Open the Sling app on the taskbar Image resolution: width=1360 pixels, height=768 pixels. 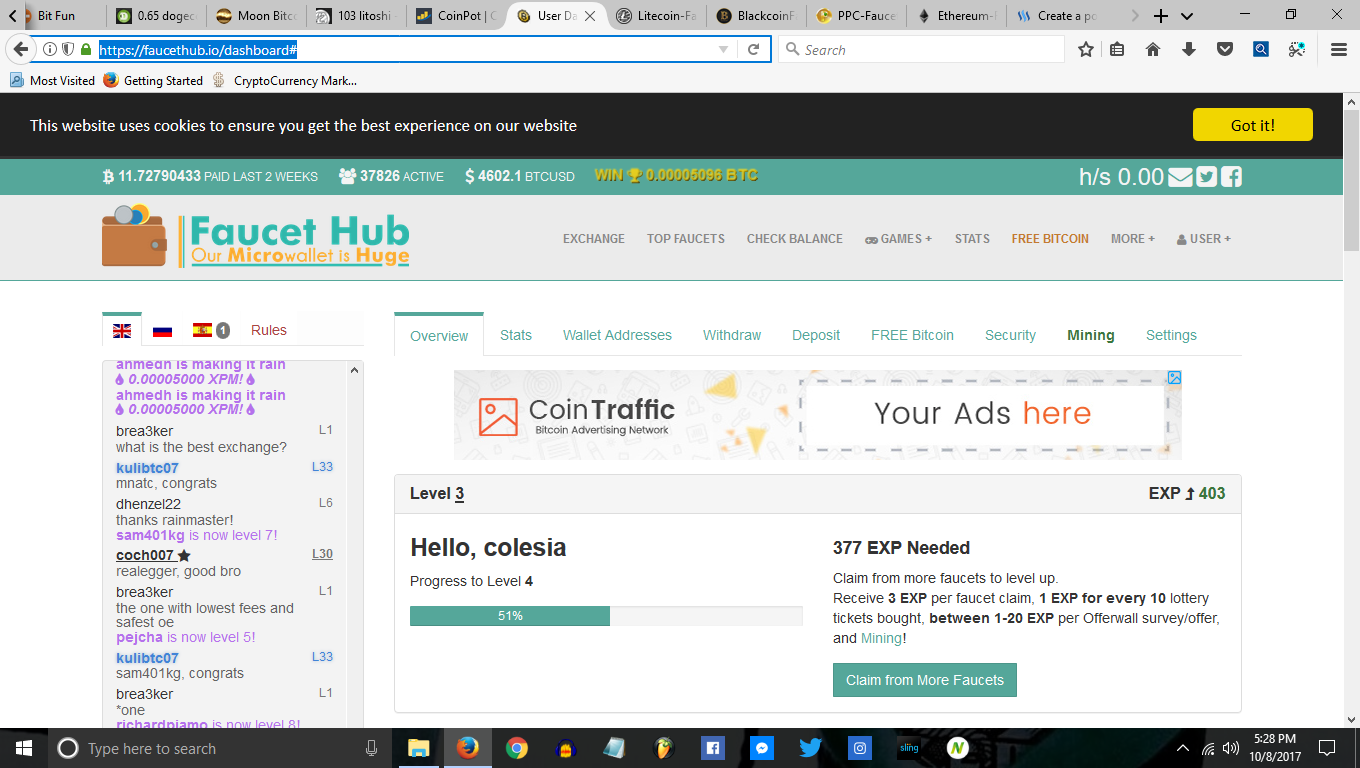pyautogui.click(x=908, y=748)
